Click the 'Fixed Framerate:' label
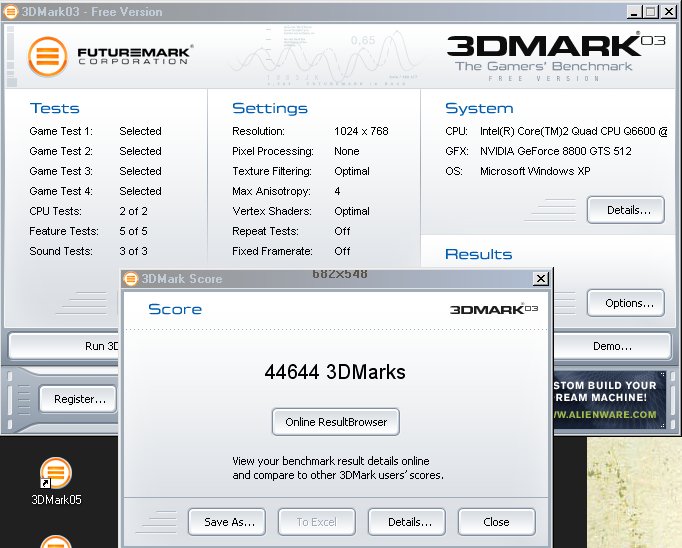Viewport: 682px width, 548px height. click(272, 251)
